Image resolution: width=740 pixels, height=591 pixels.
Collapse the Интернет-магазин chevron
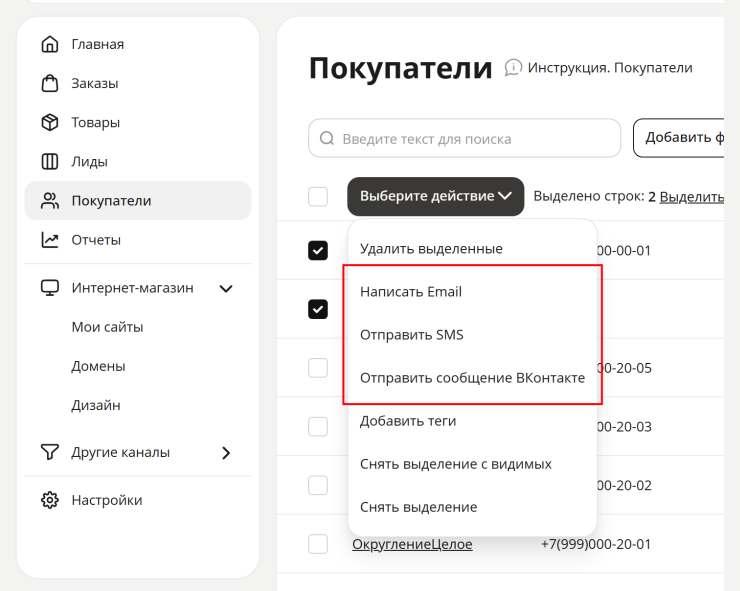(226, 288)
